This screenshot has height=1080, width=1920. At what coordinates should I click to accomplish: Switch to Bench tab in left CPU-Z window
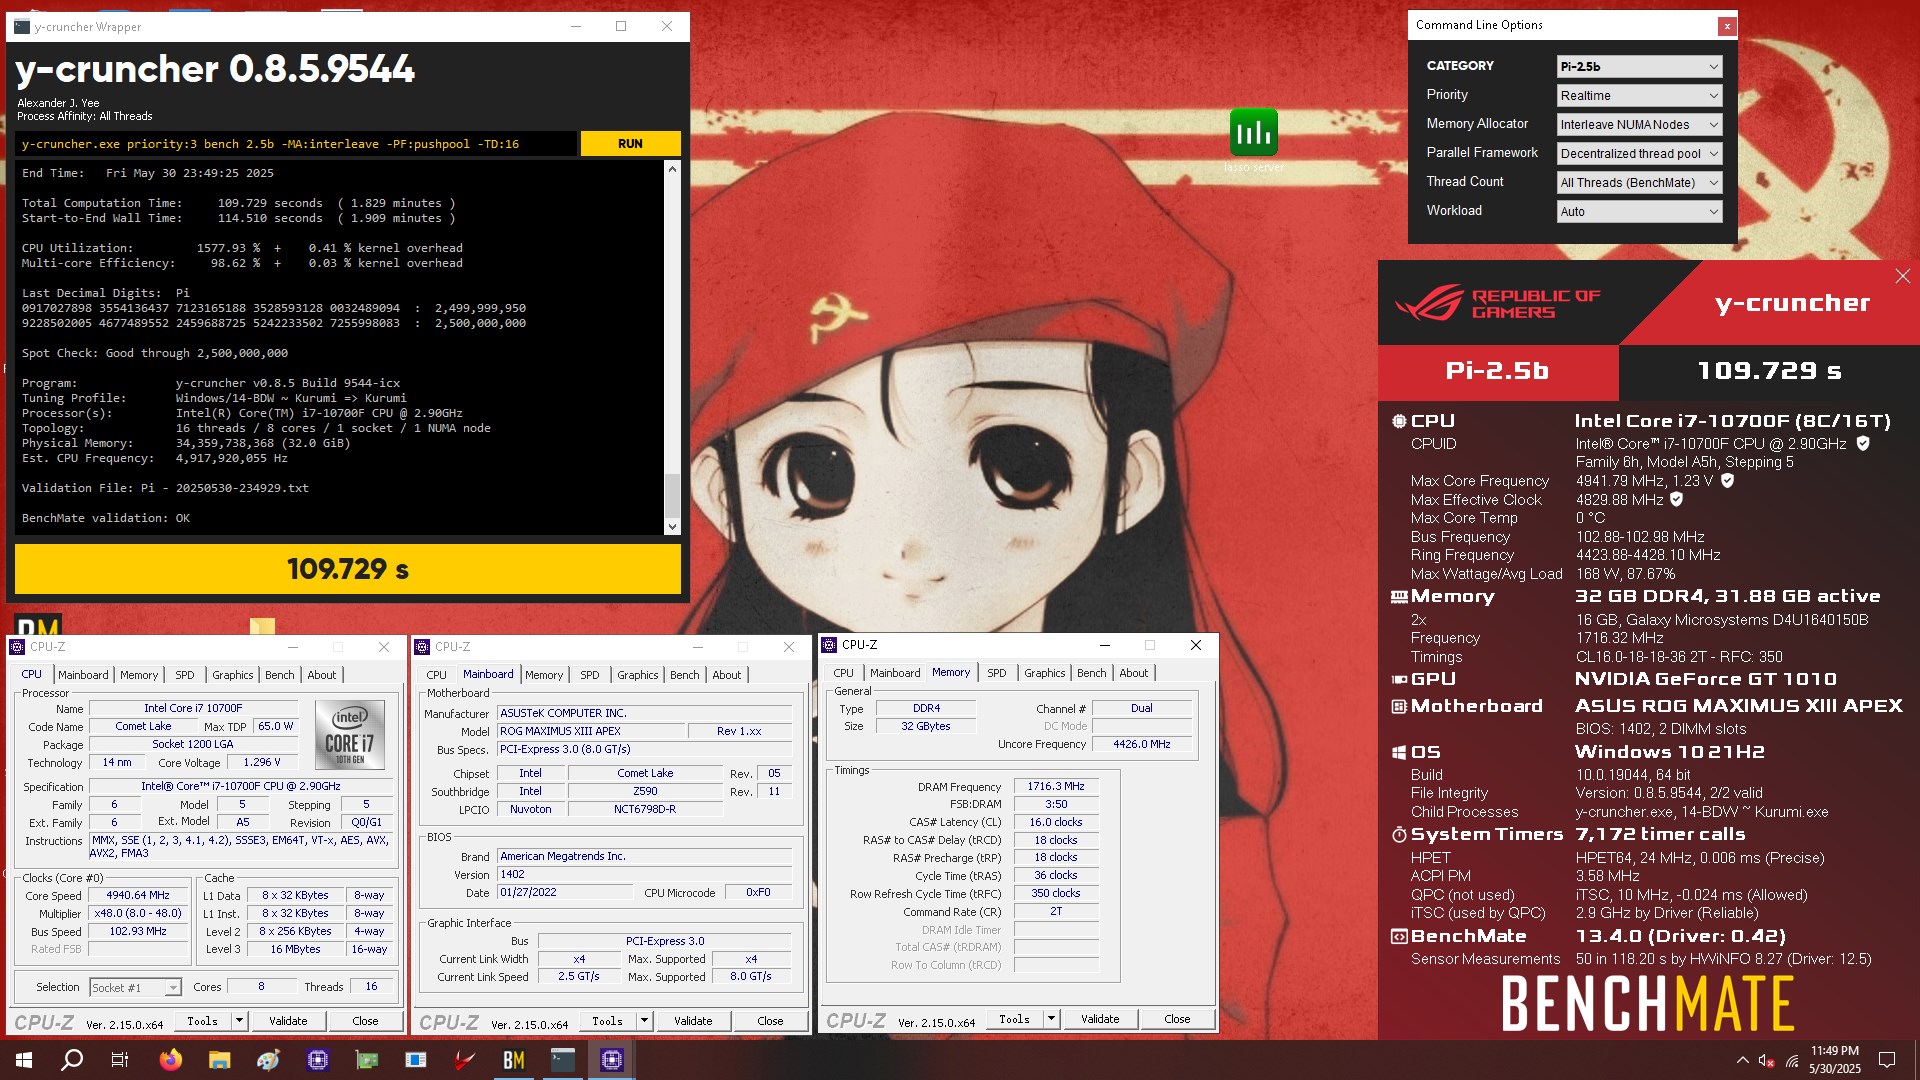(x=280, y=675)
